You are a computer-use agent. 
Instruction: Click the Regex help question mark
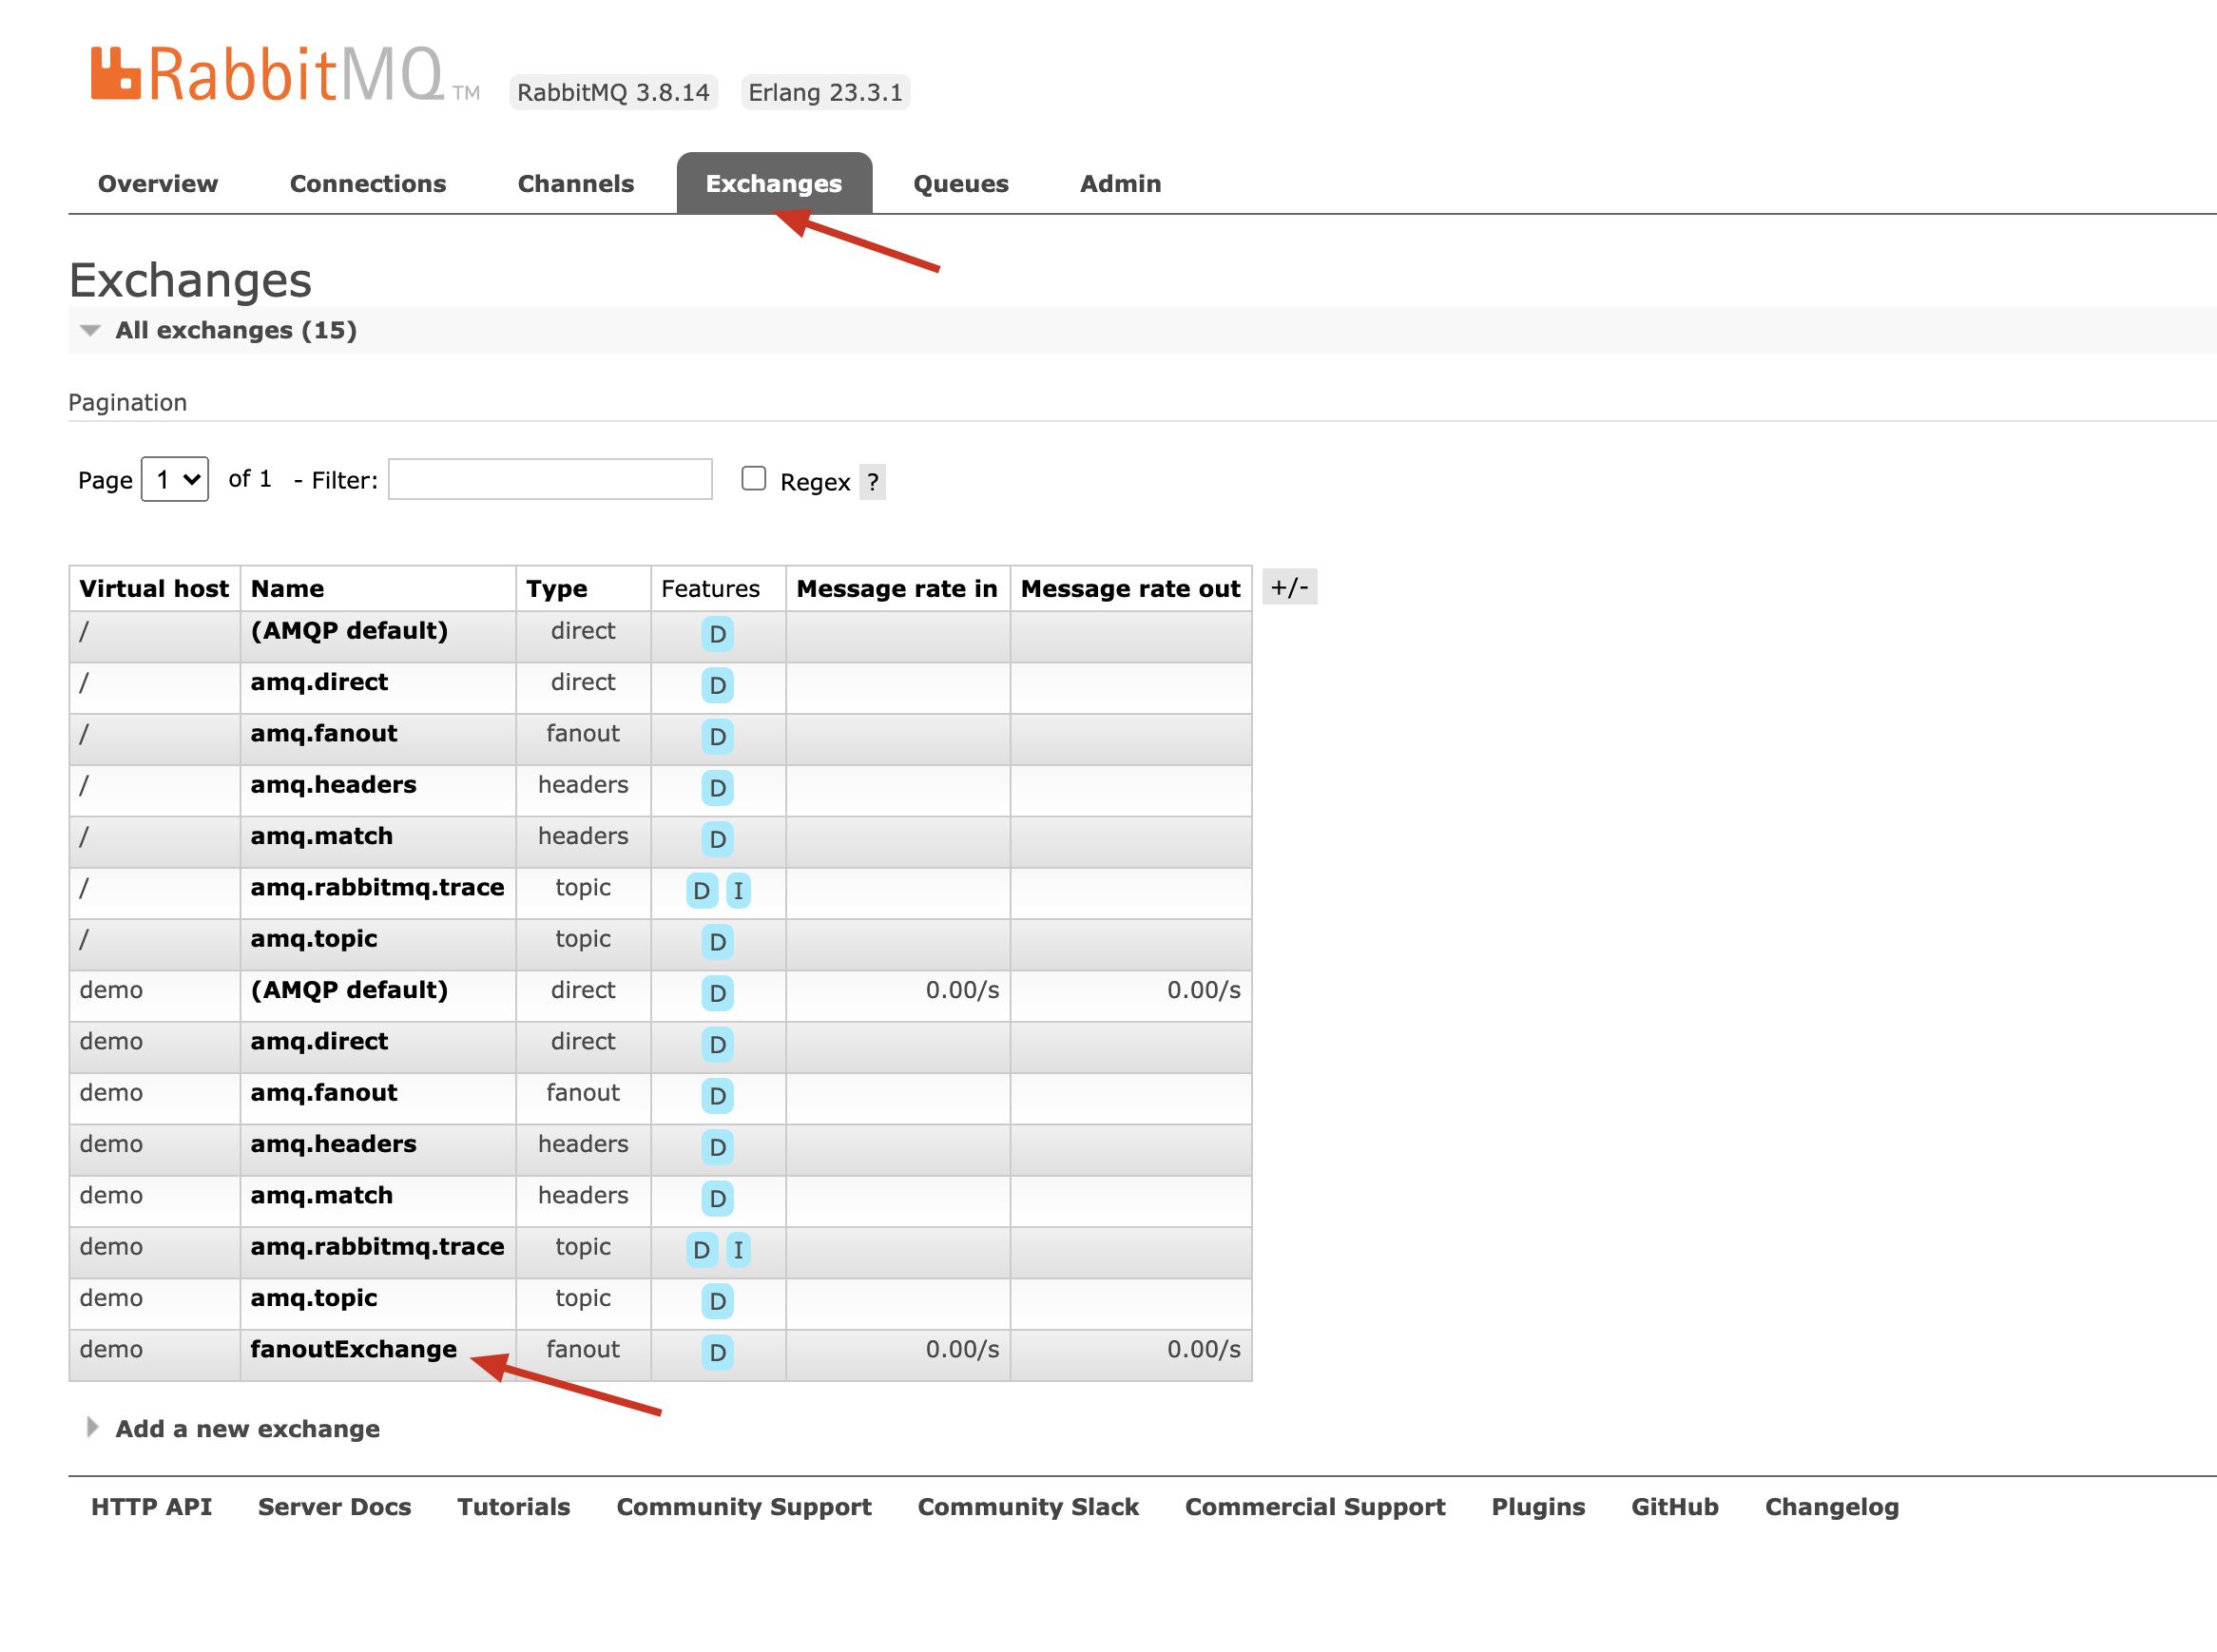click(x=872, y=483)
